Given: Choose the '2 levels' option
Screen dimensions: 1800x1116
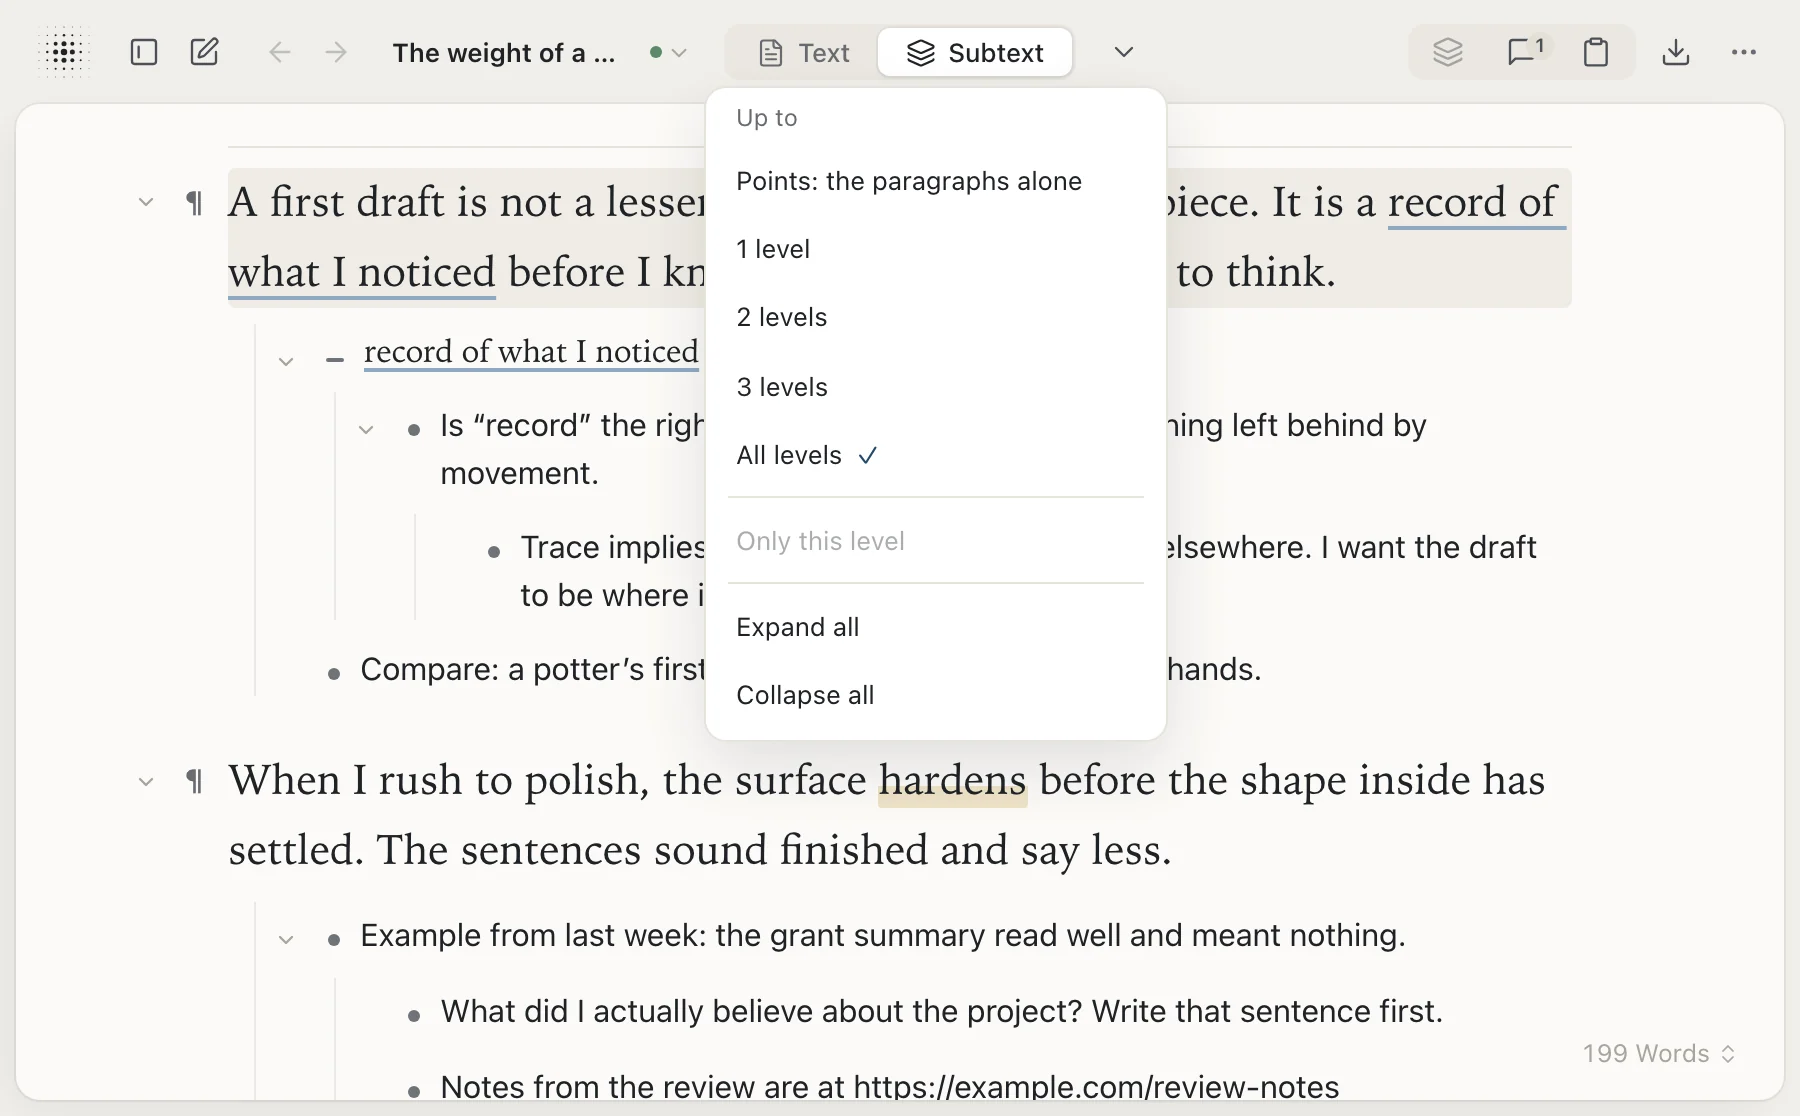Looking at the screenshot, I should coord(935,317).
